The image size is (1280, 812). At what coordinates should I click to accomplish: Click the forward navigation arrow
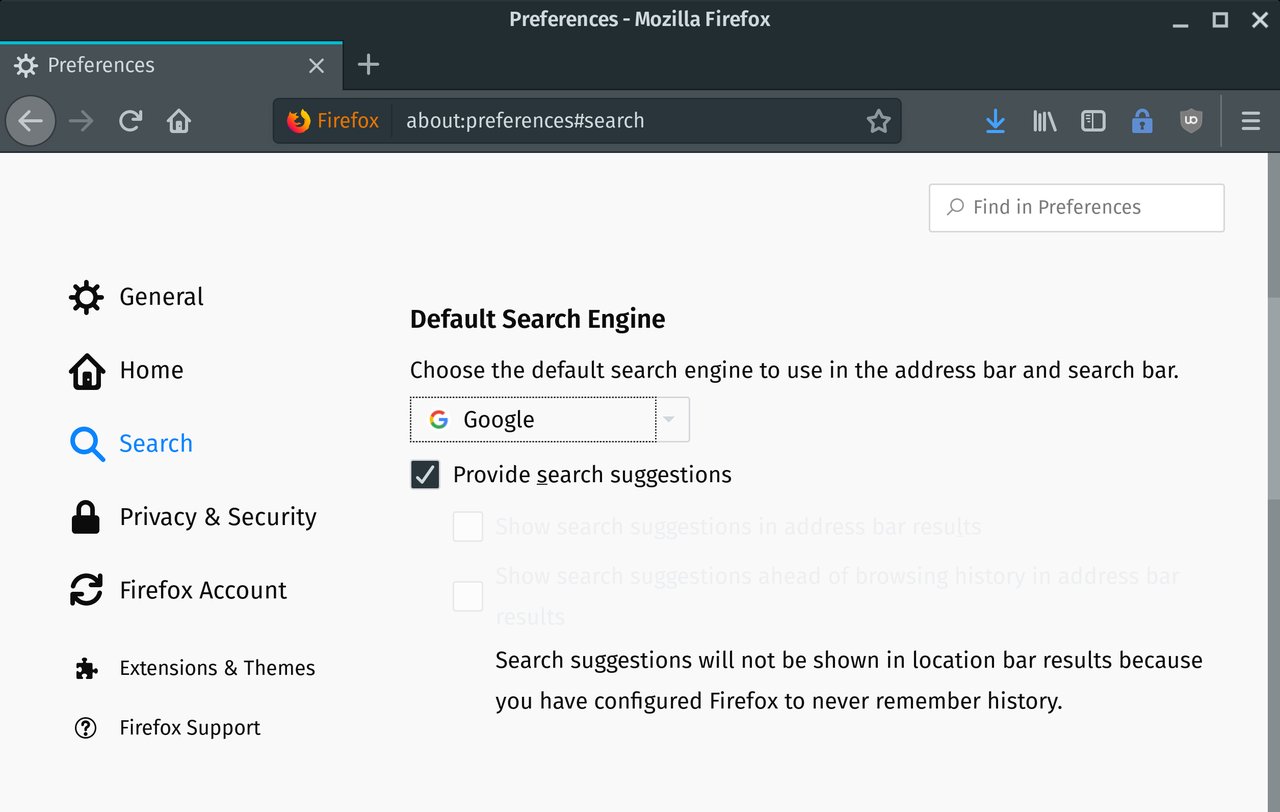click(x=81, y=121)
